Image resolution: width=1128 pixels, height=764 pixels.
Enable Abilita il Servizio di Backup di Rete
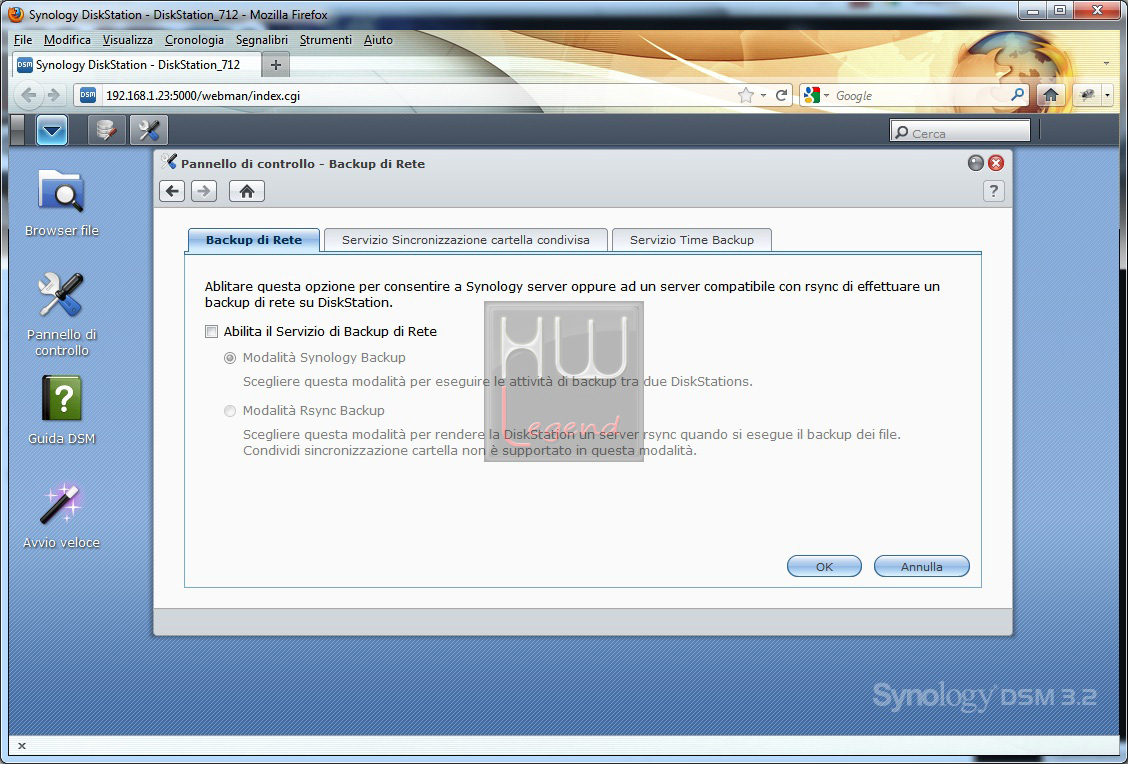click(x=212, y=332)
